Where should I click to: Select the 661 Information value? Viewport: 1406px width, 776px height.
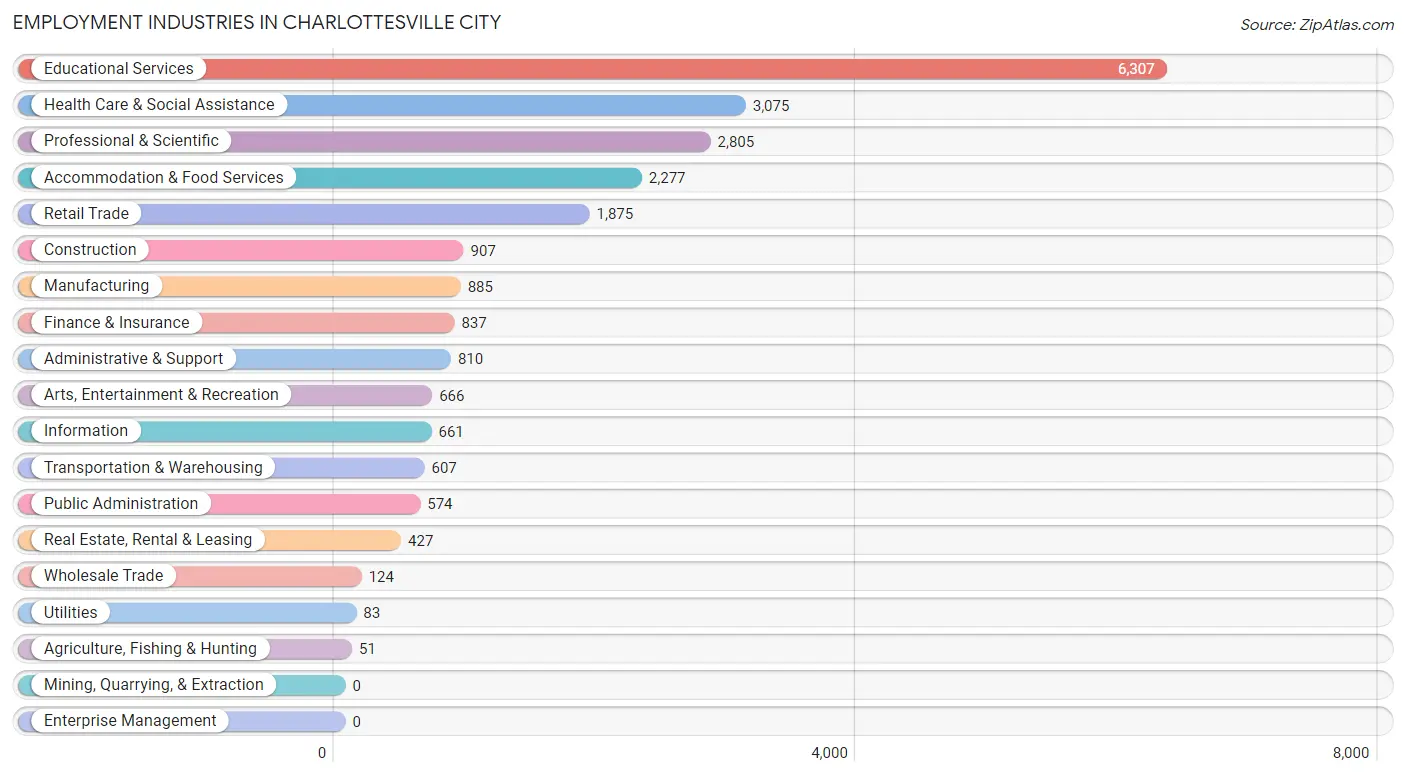[451, 432]
